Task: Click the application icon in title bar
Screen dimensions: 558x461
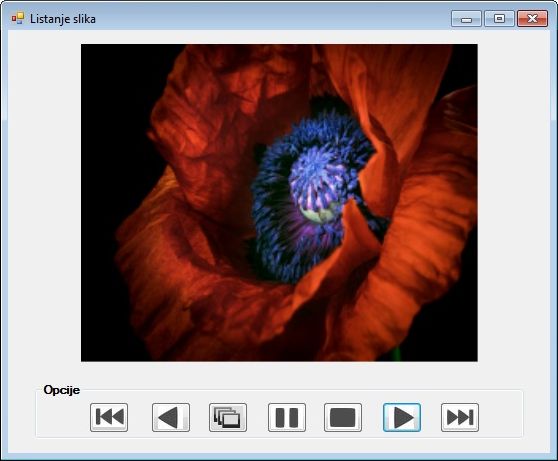Action: tap(17, 18)
